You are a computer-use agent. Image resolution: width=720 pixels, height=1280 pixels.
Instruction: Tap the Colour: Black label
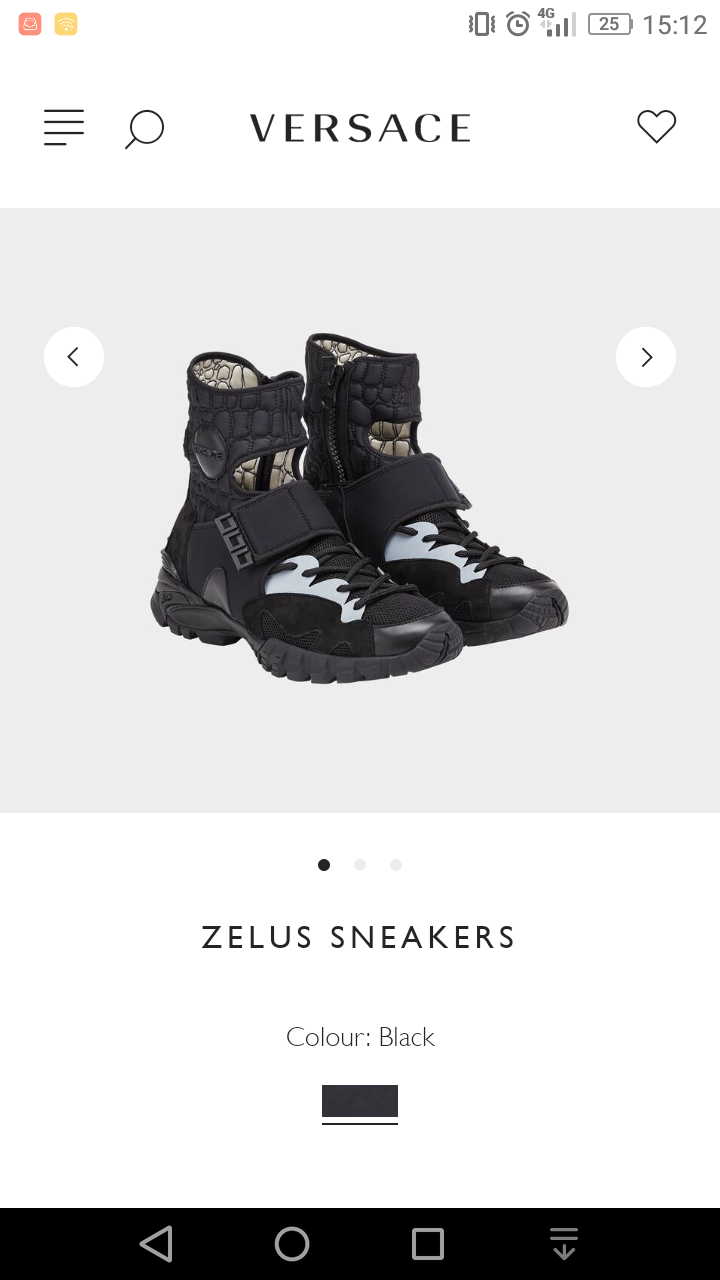click(360, 1037)
